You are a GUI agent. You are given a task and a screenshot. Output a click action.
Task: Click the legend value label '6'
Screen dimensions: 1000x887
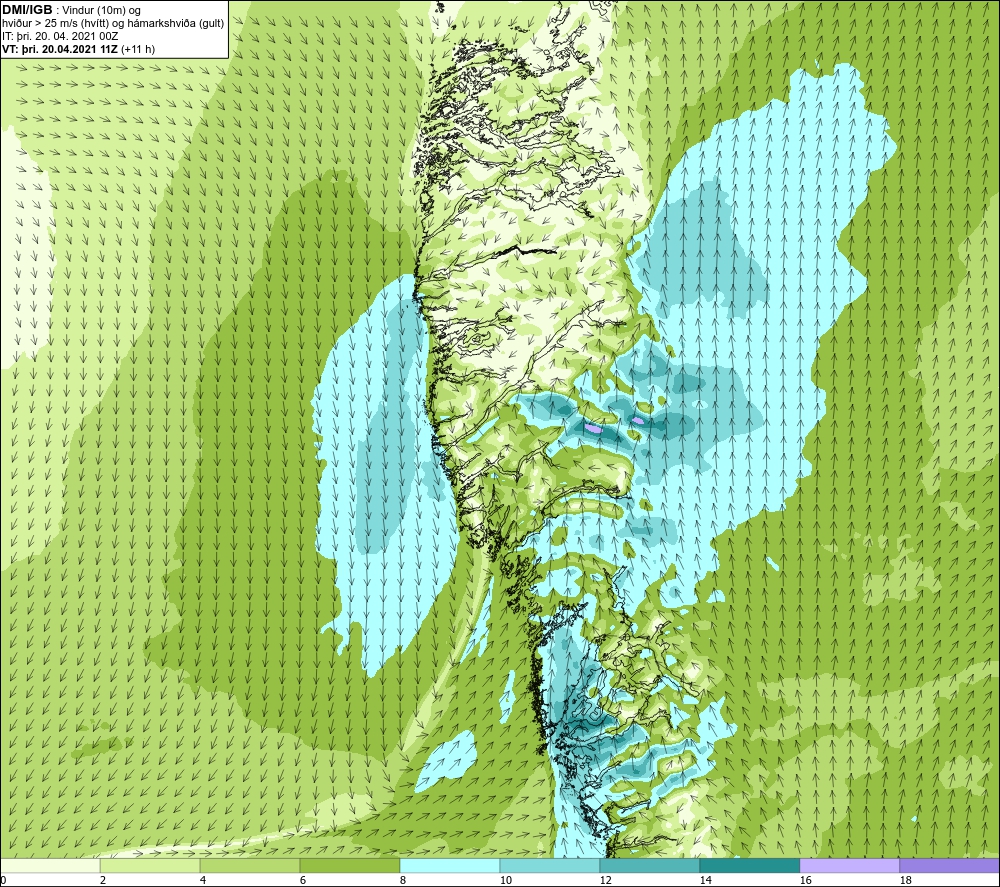303,881
